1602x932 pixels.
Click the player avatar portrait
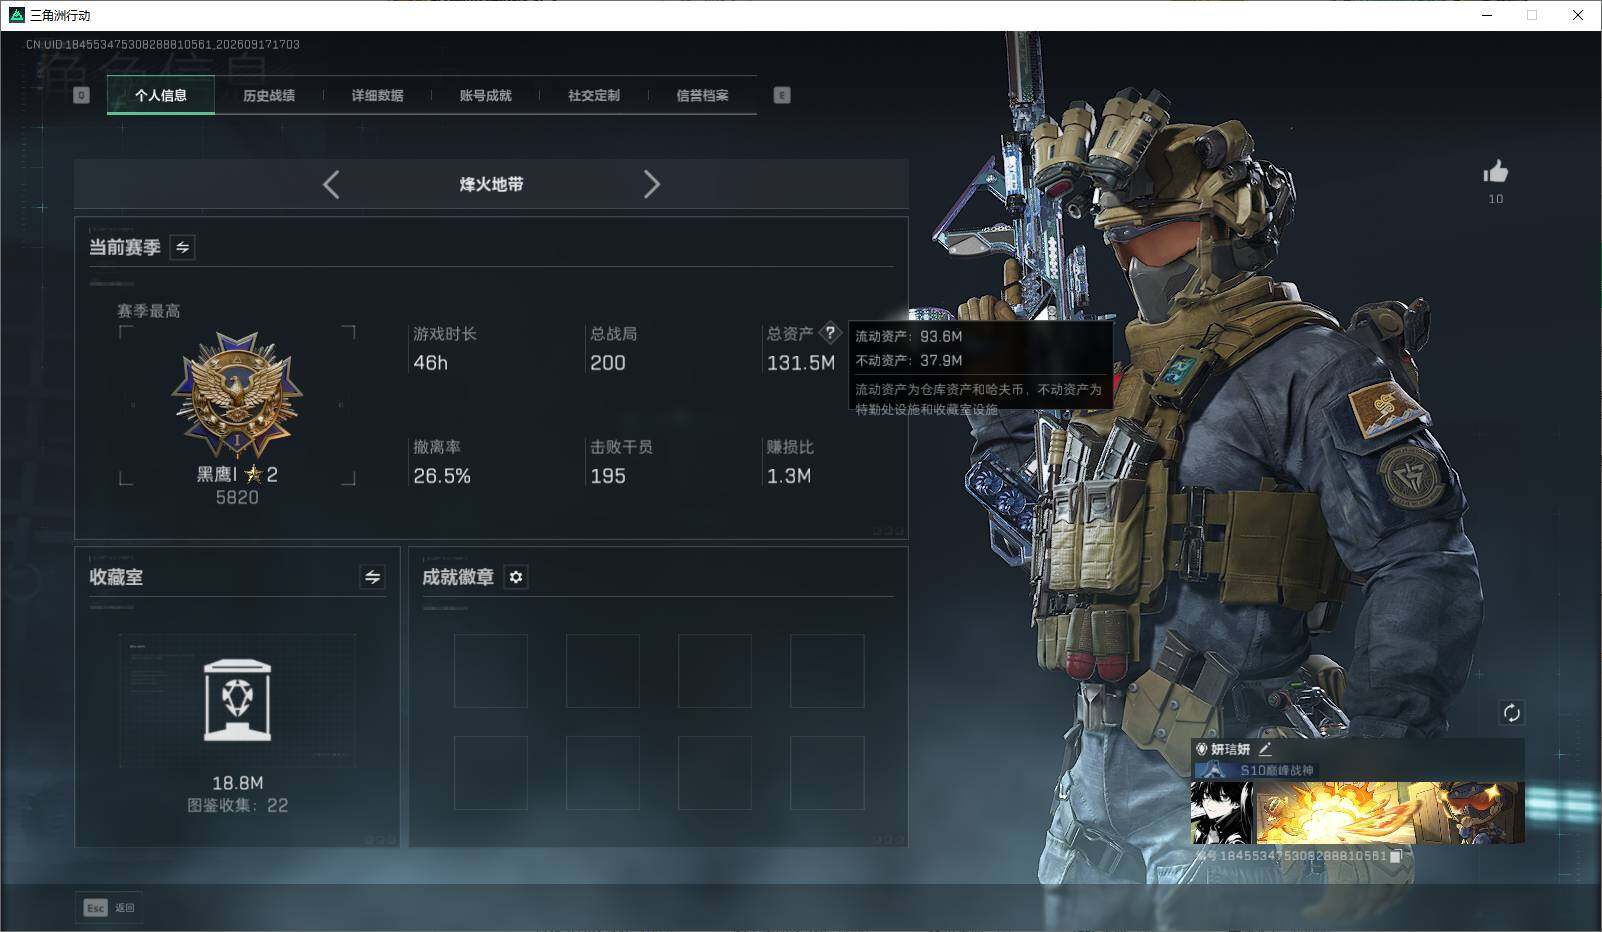1222,813
